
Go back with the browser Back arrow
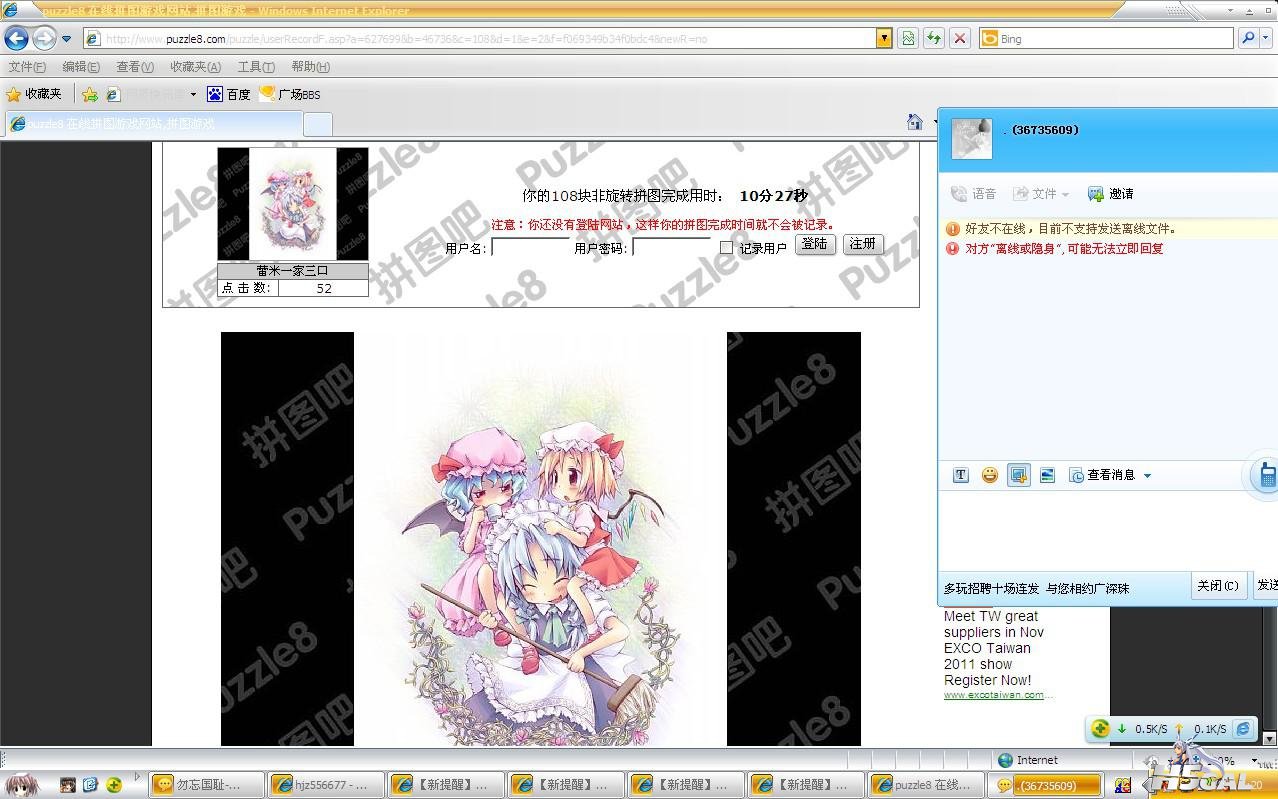[x=16, y=39]
